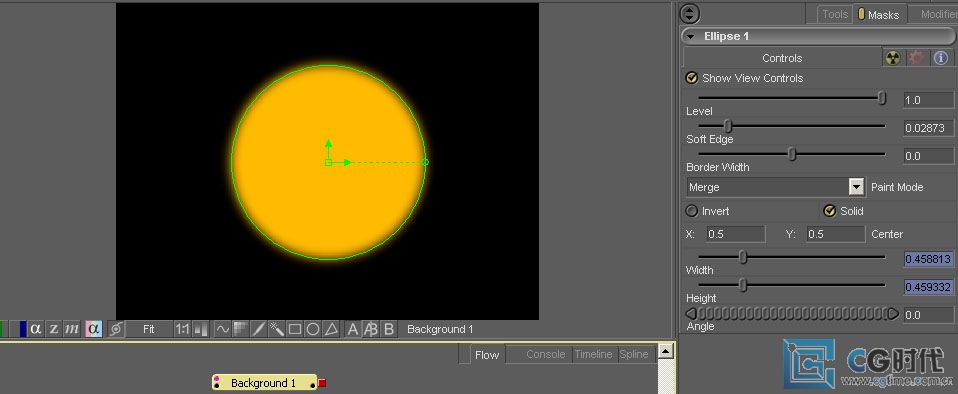958x394 pixels.
Task: Select the ellipse mask tool icon
Action: click(x=313, y=329)
